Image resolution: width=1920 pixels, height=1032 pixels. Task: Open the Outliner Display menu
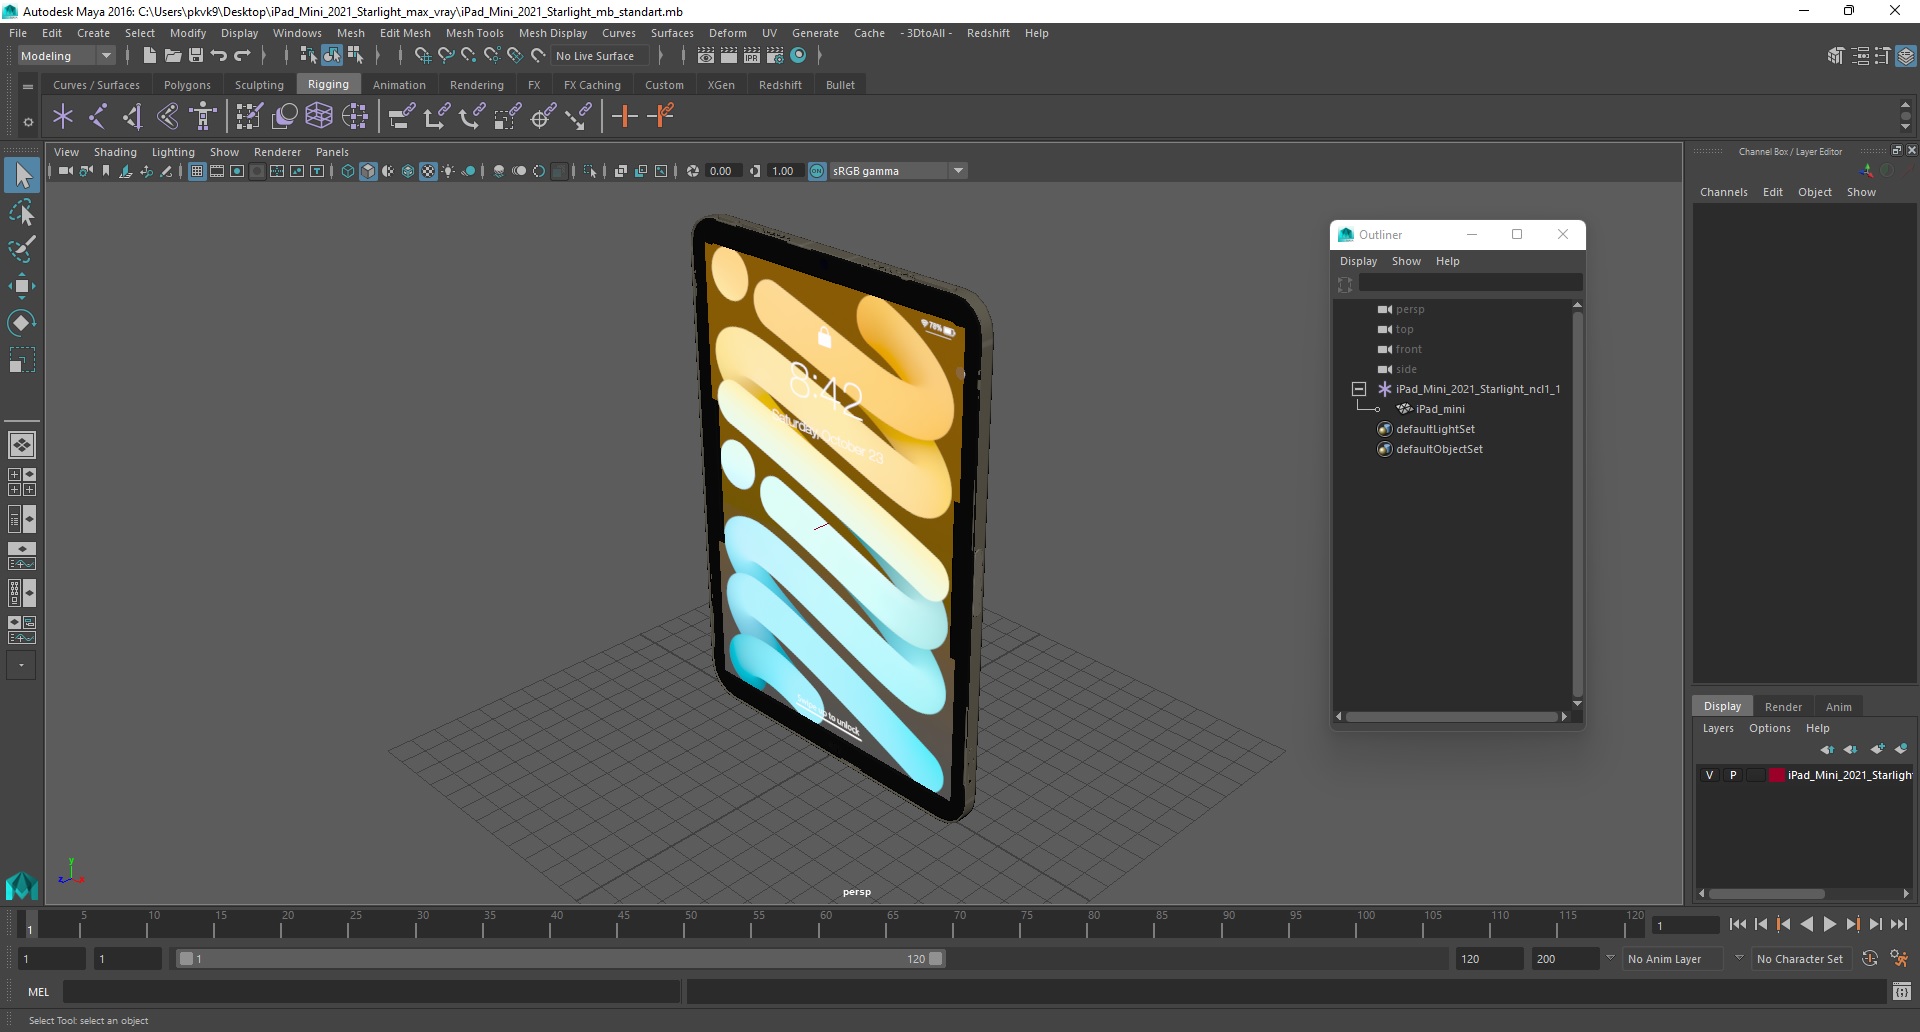tap(1358, 261)
